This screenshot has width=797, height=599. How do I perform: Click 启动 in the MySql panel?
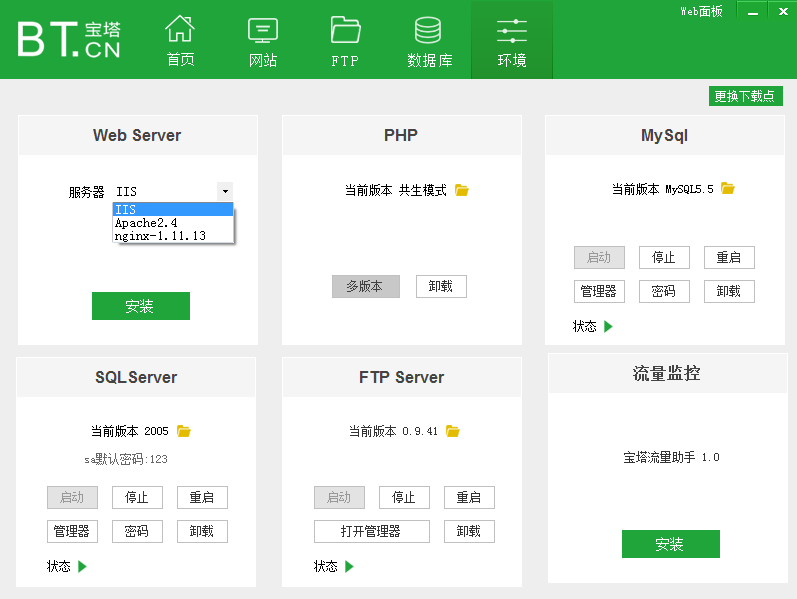[x=599, y=257]
